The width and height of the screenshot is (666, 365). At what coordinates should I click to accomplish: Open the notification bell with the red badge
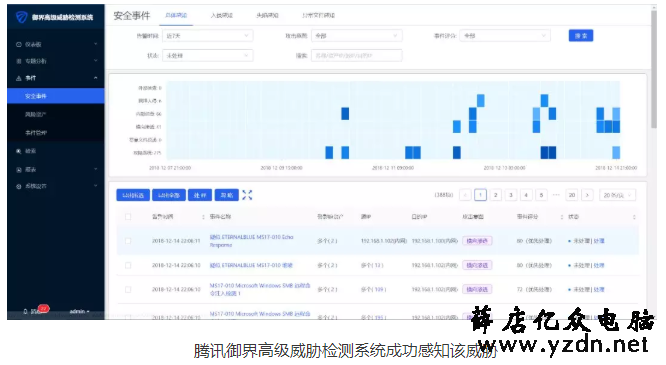coord(25,311)
